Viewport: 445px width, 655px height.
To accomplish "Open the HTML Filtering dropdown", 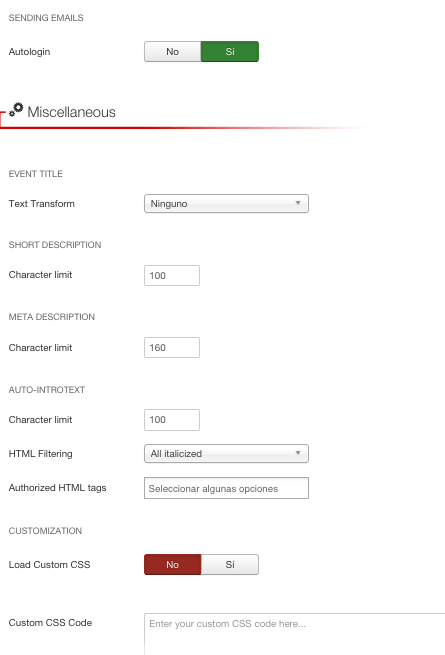I will [x=226, y=454].
